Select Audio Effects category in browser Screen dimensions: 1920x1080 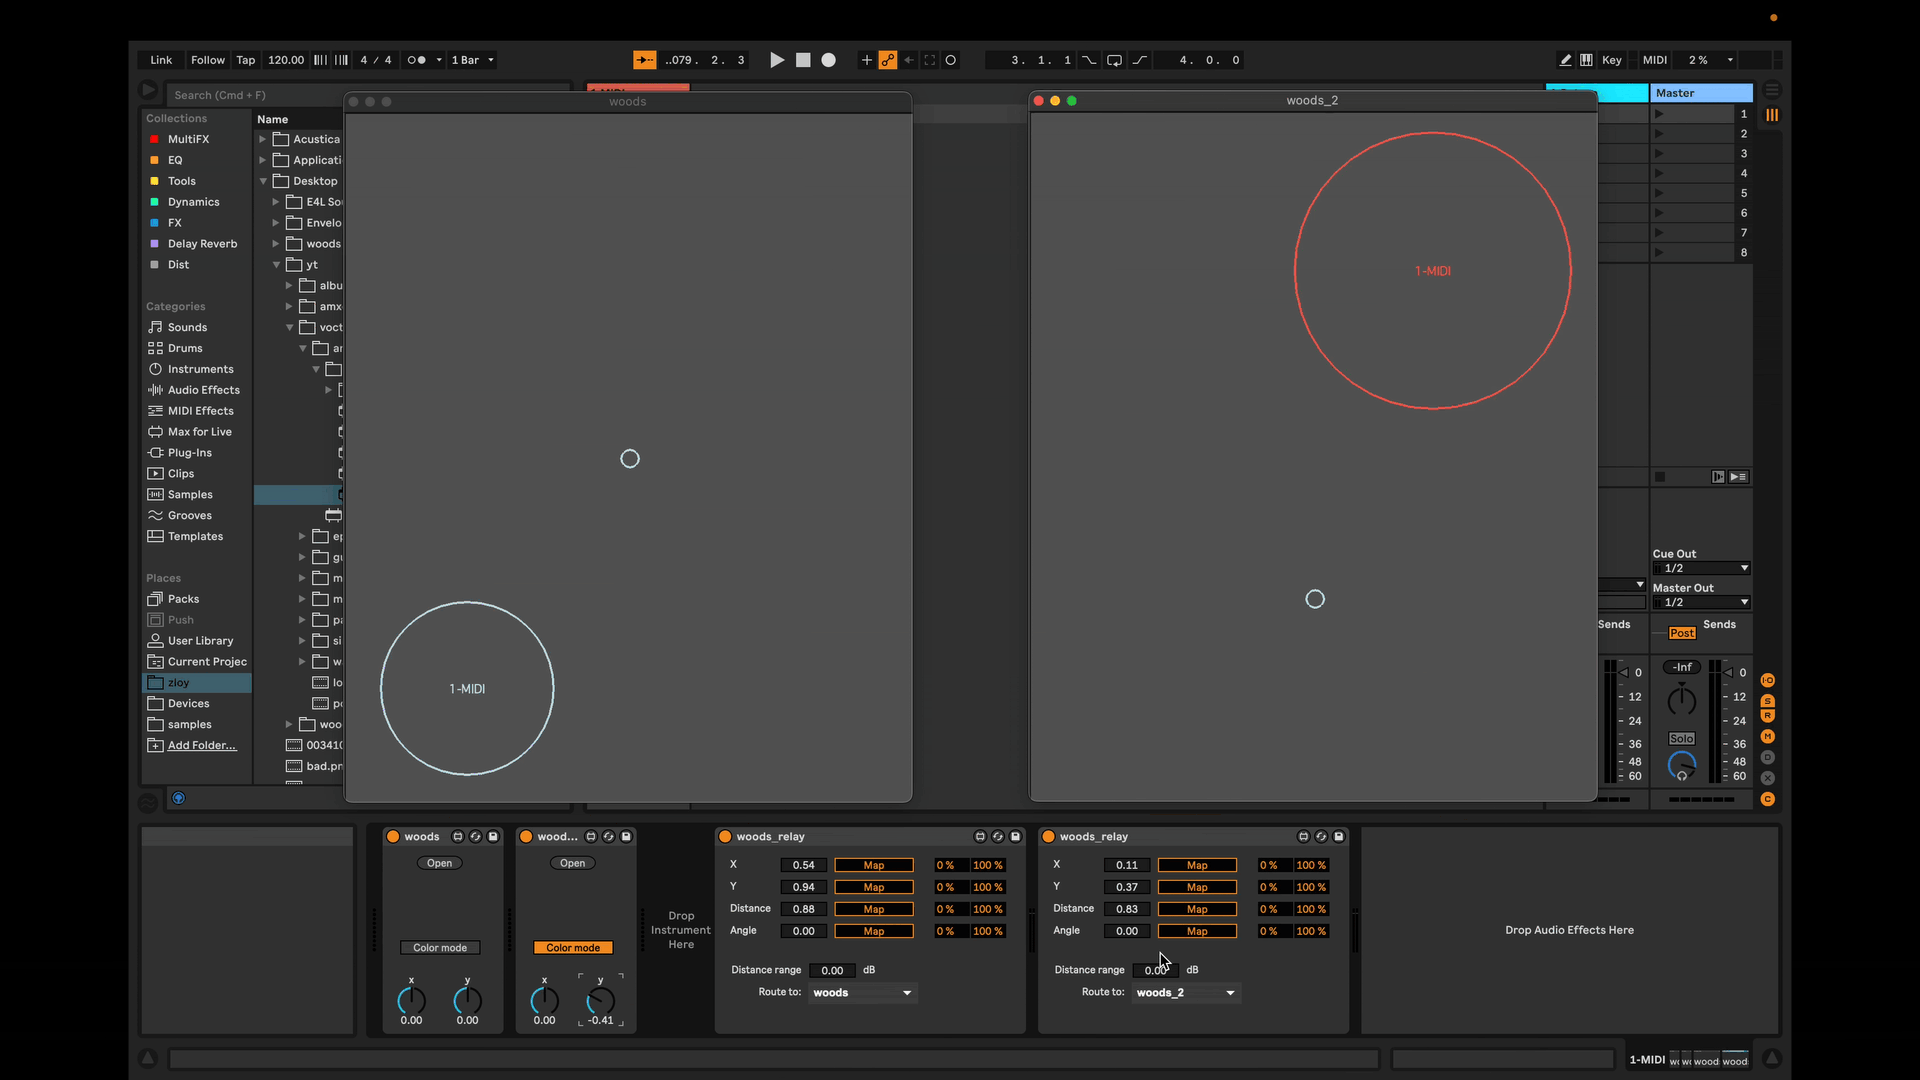pyautogui.click(x=203, y=390)
